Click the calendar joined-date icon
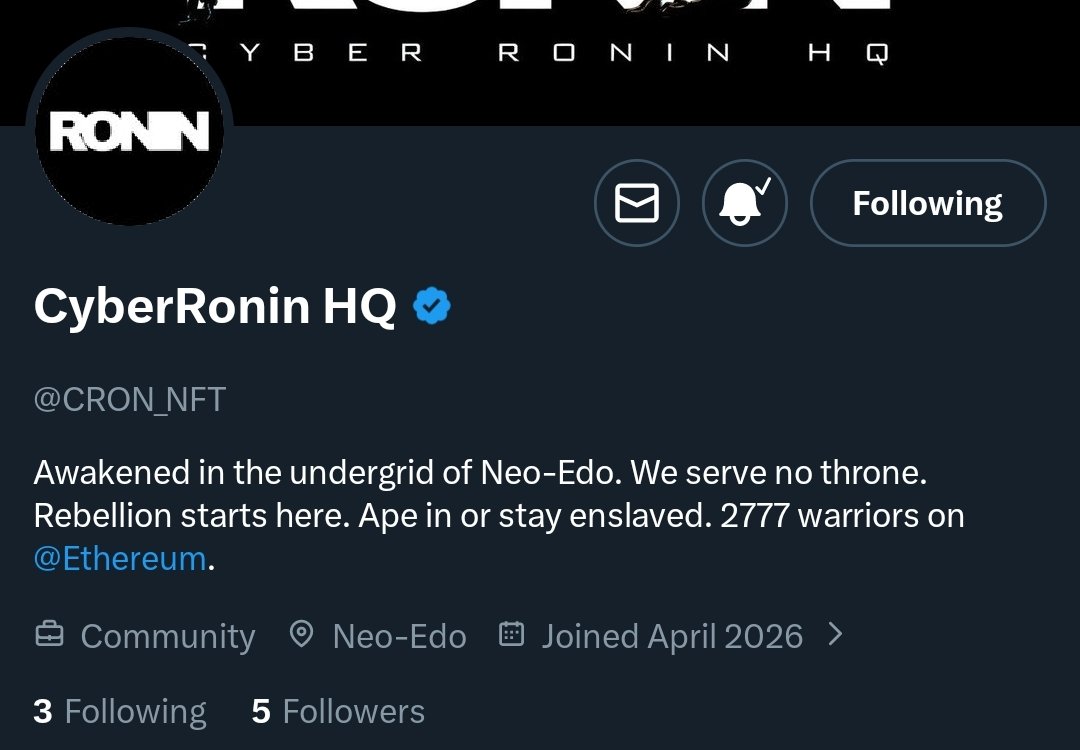This screenshot has height=750, width=1080. pos(511,634)
